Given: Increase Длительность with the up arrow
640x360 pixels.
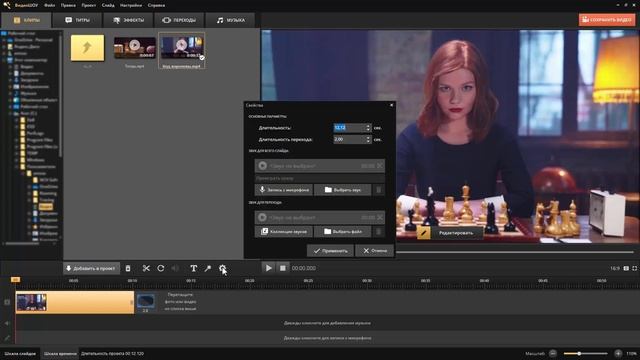Looking at the screenshot, I should tap(368, 126).
